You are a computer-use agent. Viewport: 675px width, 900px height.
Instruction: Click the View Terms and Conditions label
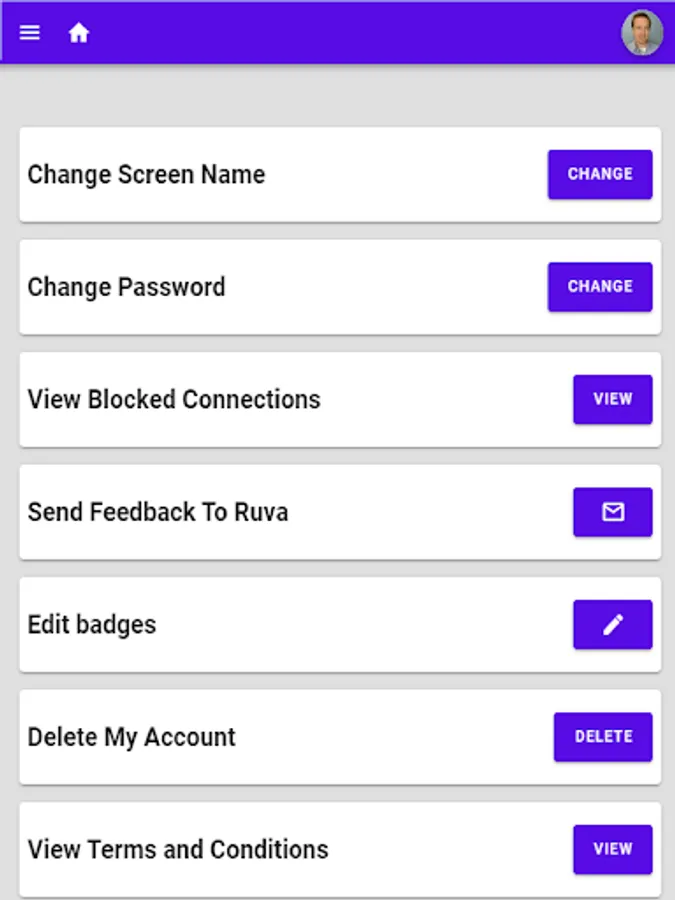coord(178,850)
